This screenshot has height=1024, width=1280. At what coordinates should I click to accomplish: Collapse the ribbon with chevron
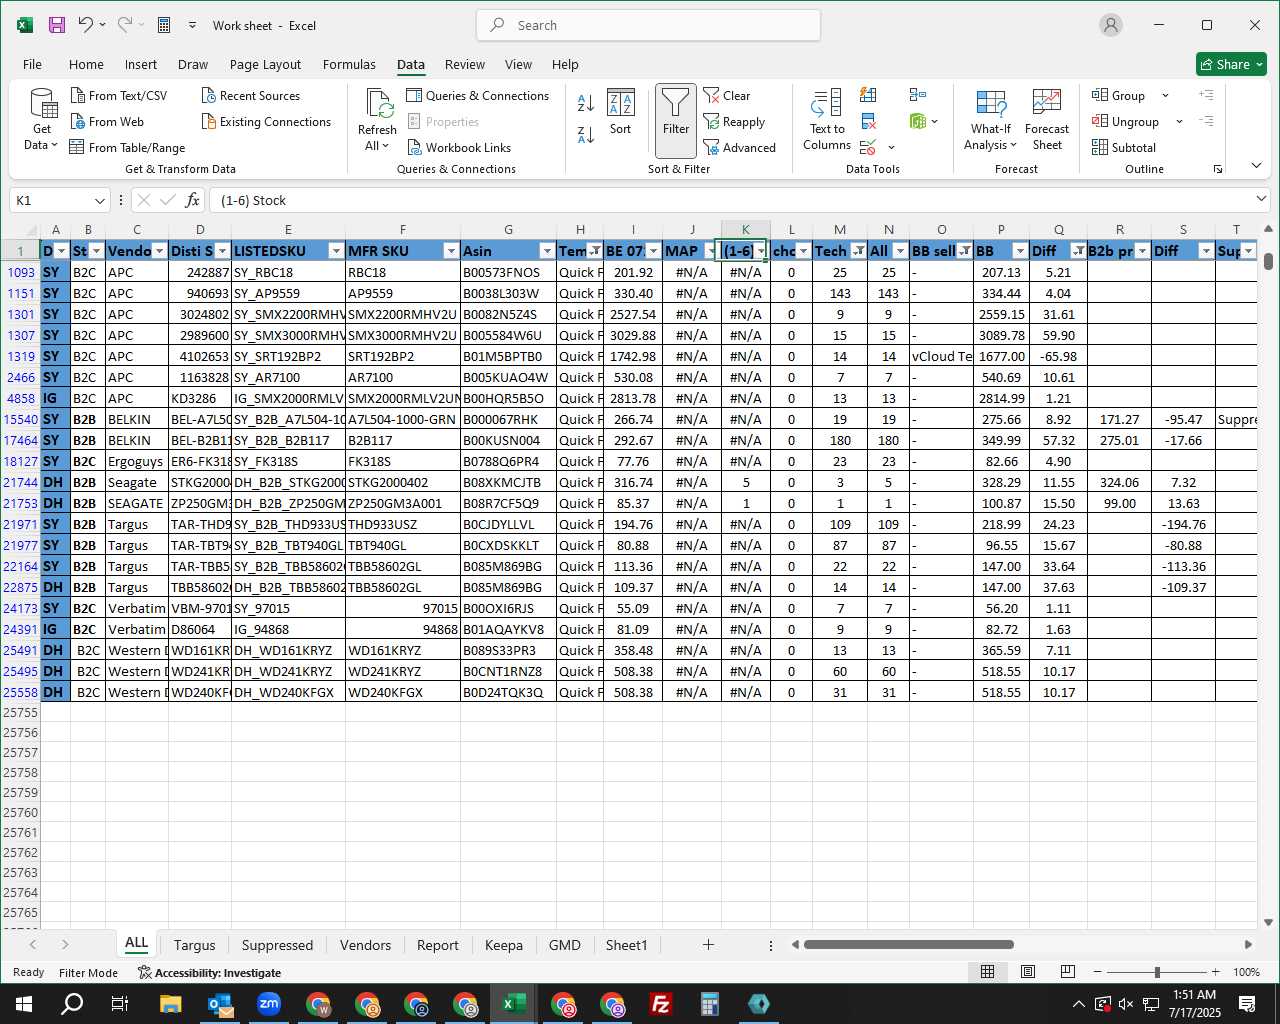[x=1256, y=166]
